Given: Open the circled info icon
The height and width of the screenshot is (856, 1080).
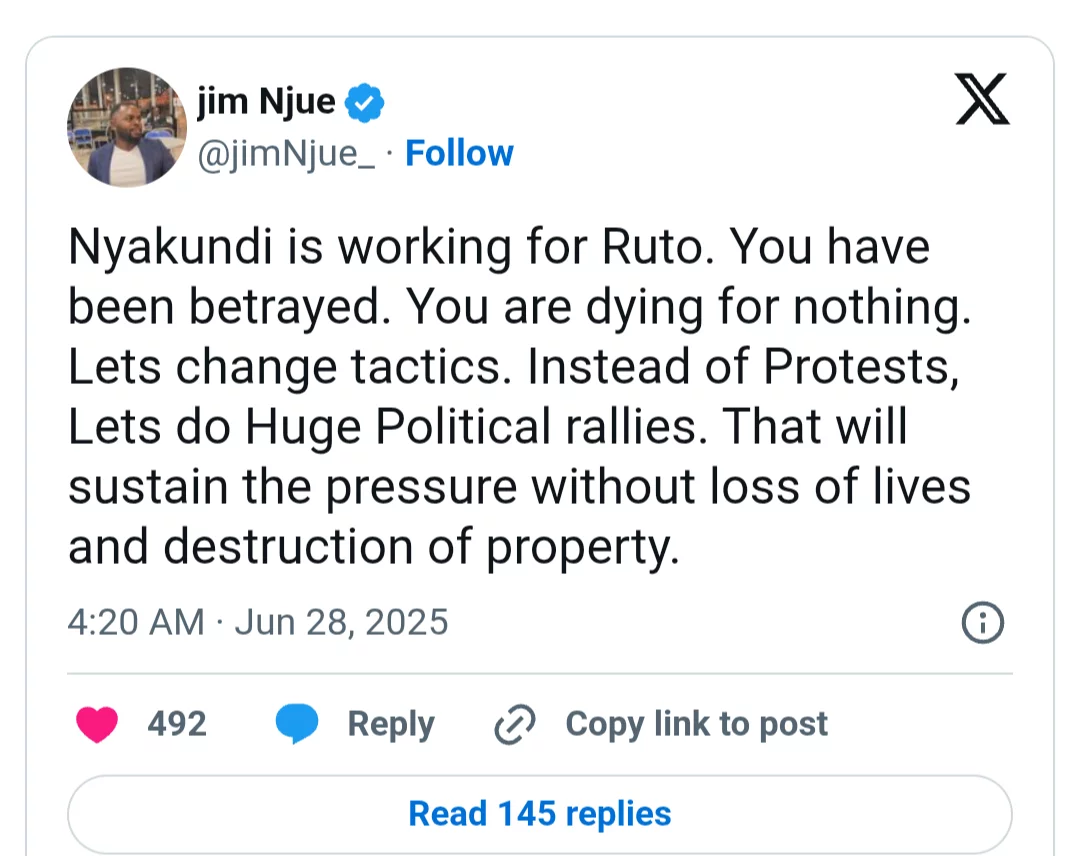Looking at the screenshot, I should pyautogui.click(x=982, y=623).
